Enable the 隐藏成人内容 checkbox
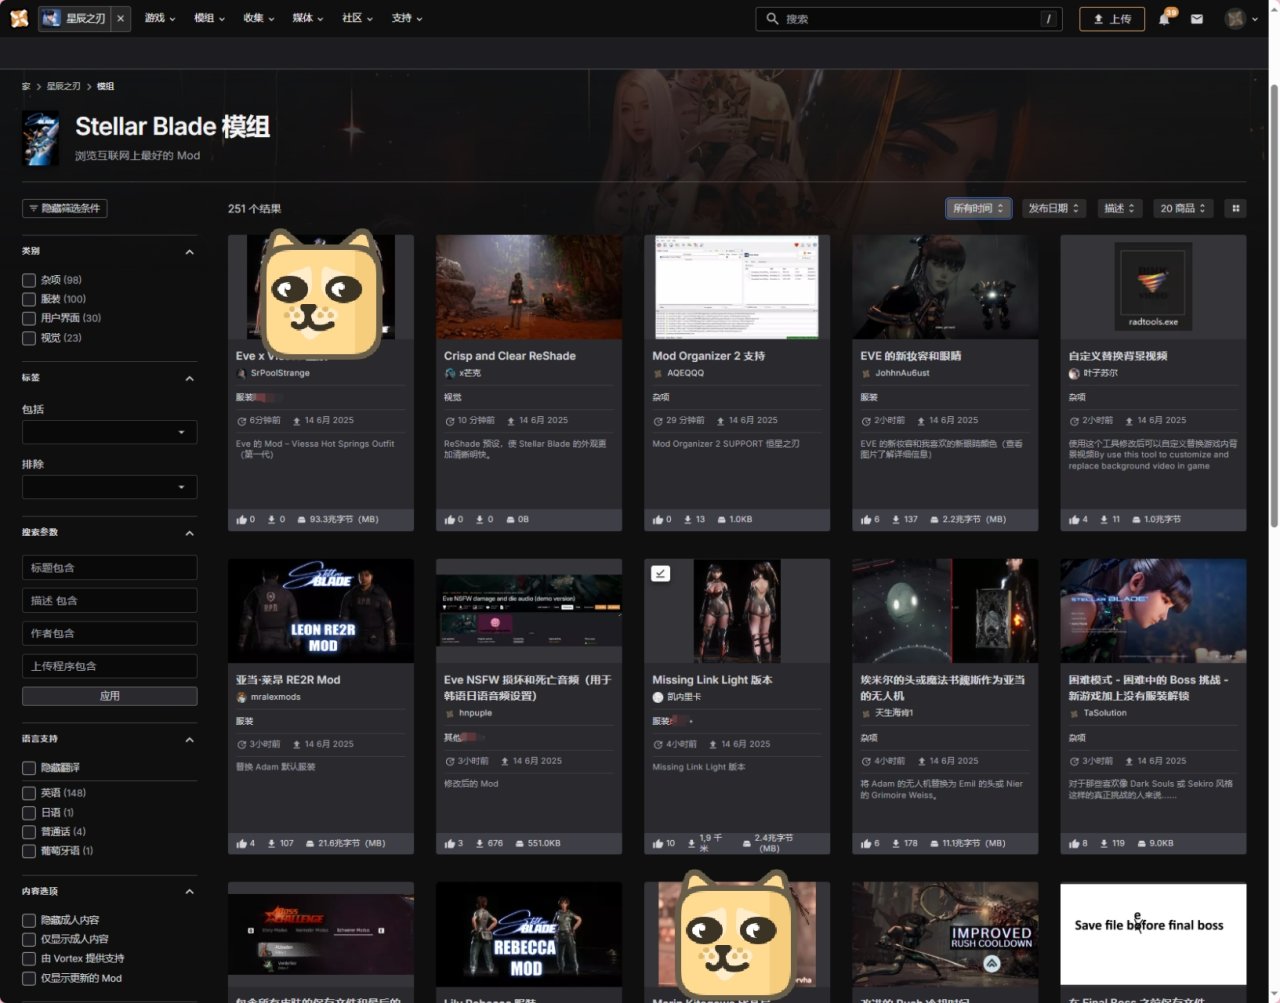Image resolution: width=1280 pixels, height=1003 pixels. pyautogui.click(x=29, y=920)
